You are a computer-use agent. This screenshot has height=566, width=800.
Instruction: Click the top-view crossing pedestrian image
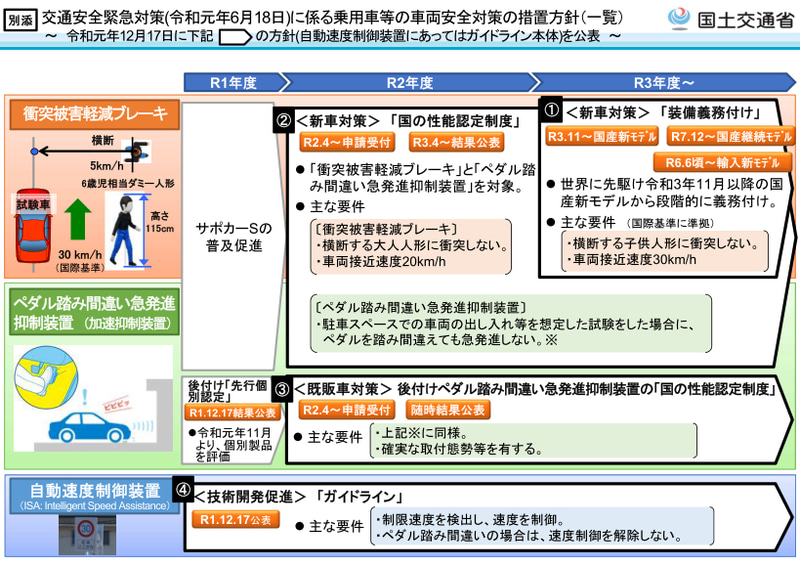[x=136, y=152]
